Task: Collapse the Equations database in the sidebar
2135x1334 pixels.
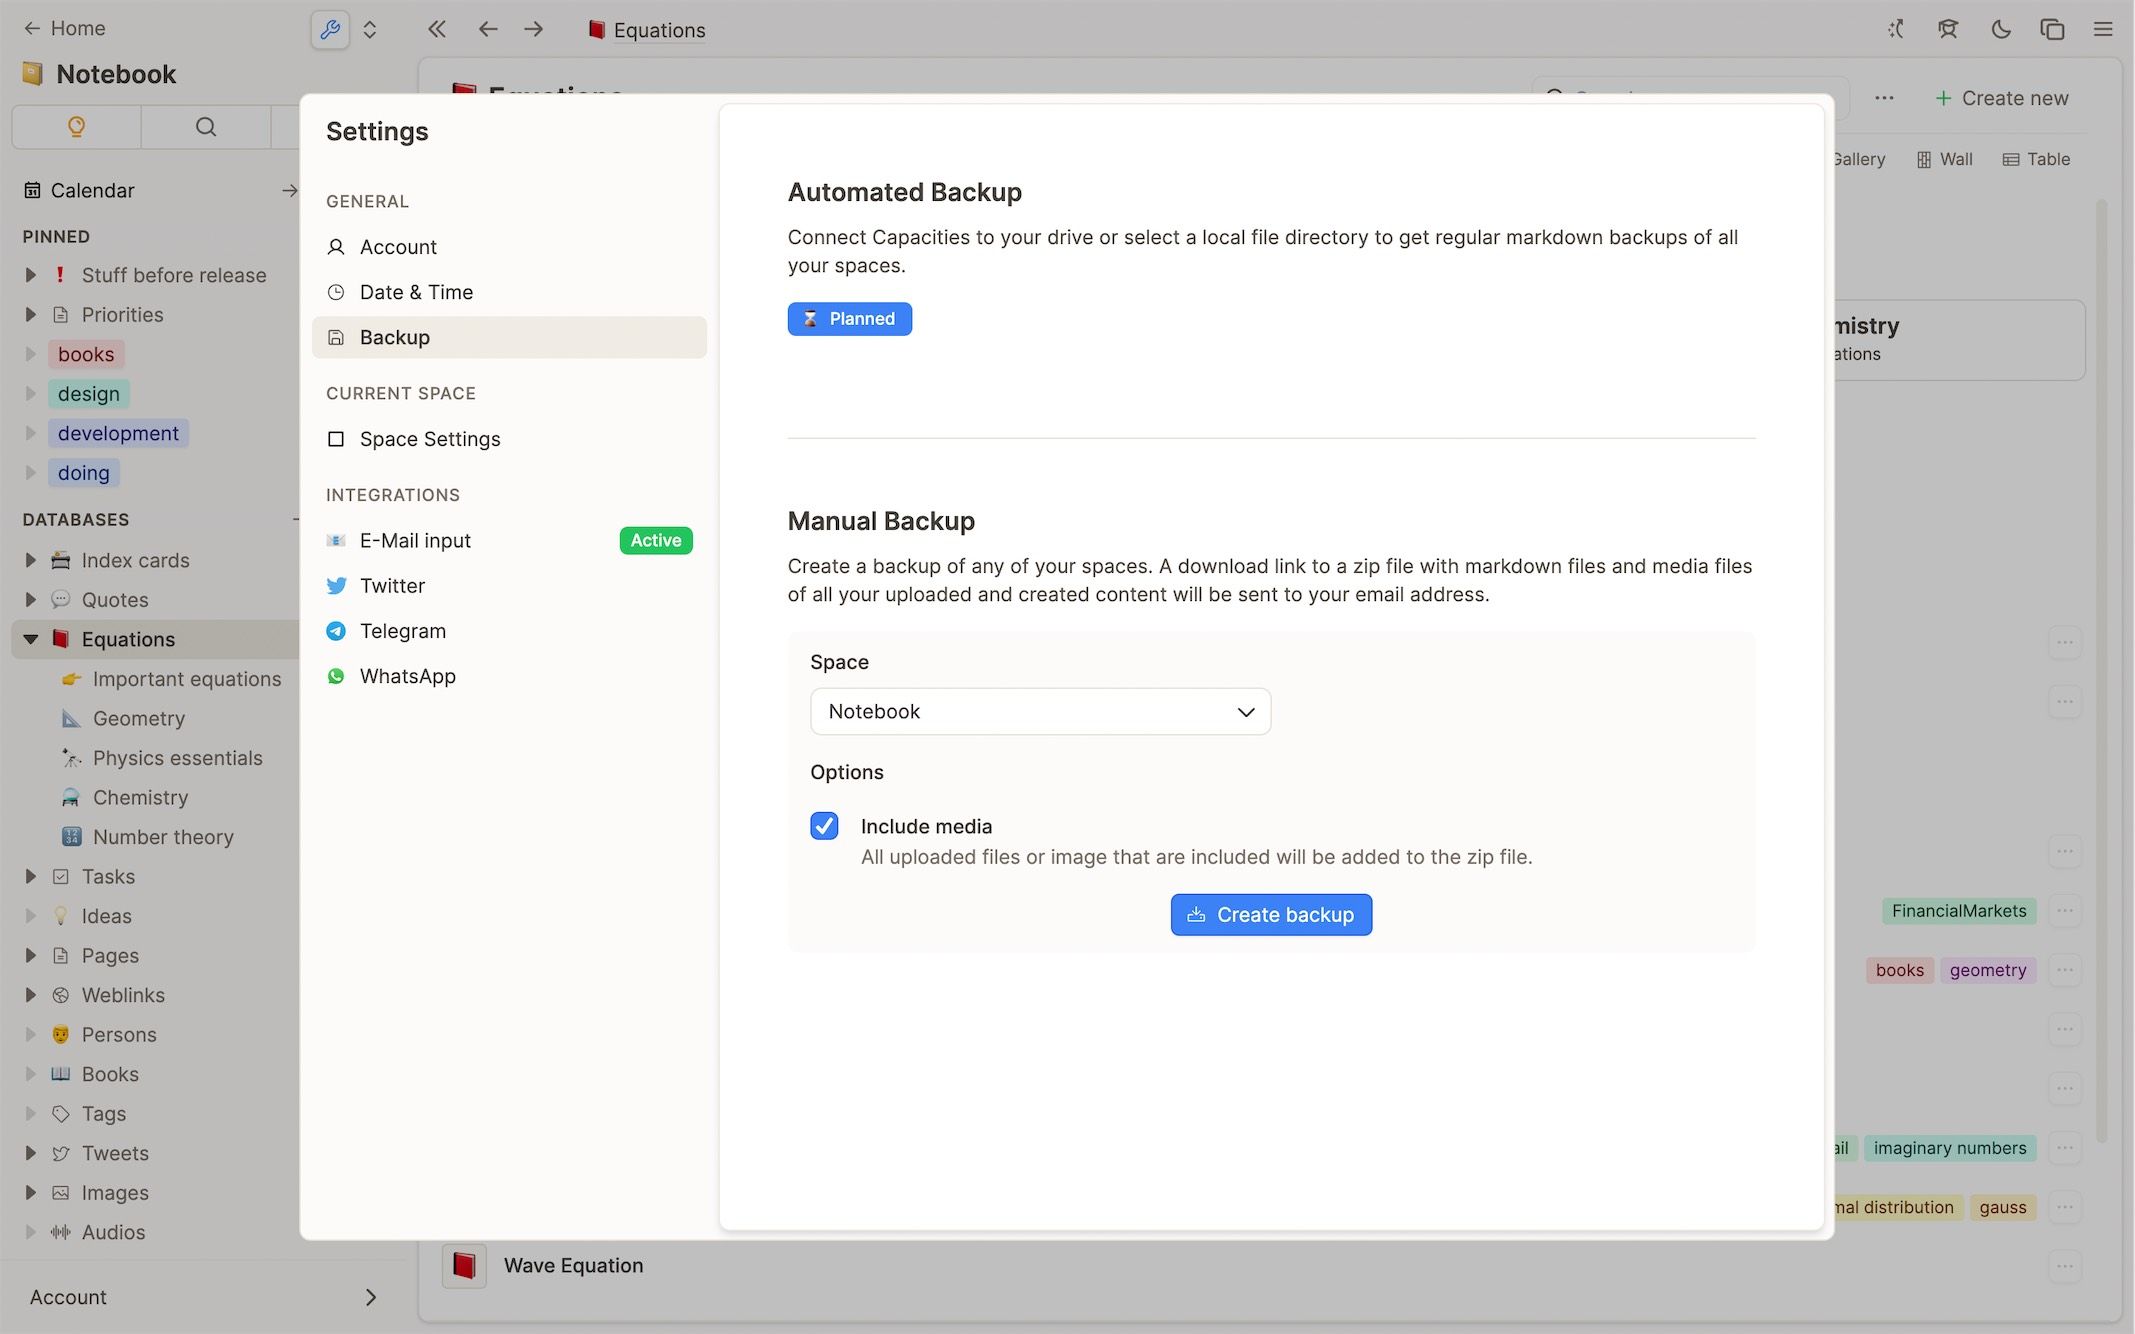Action: coord(29,639)
